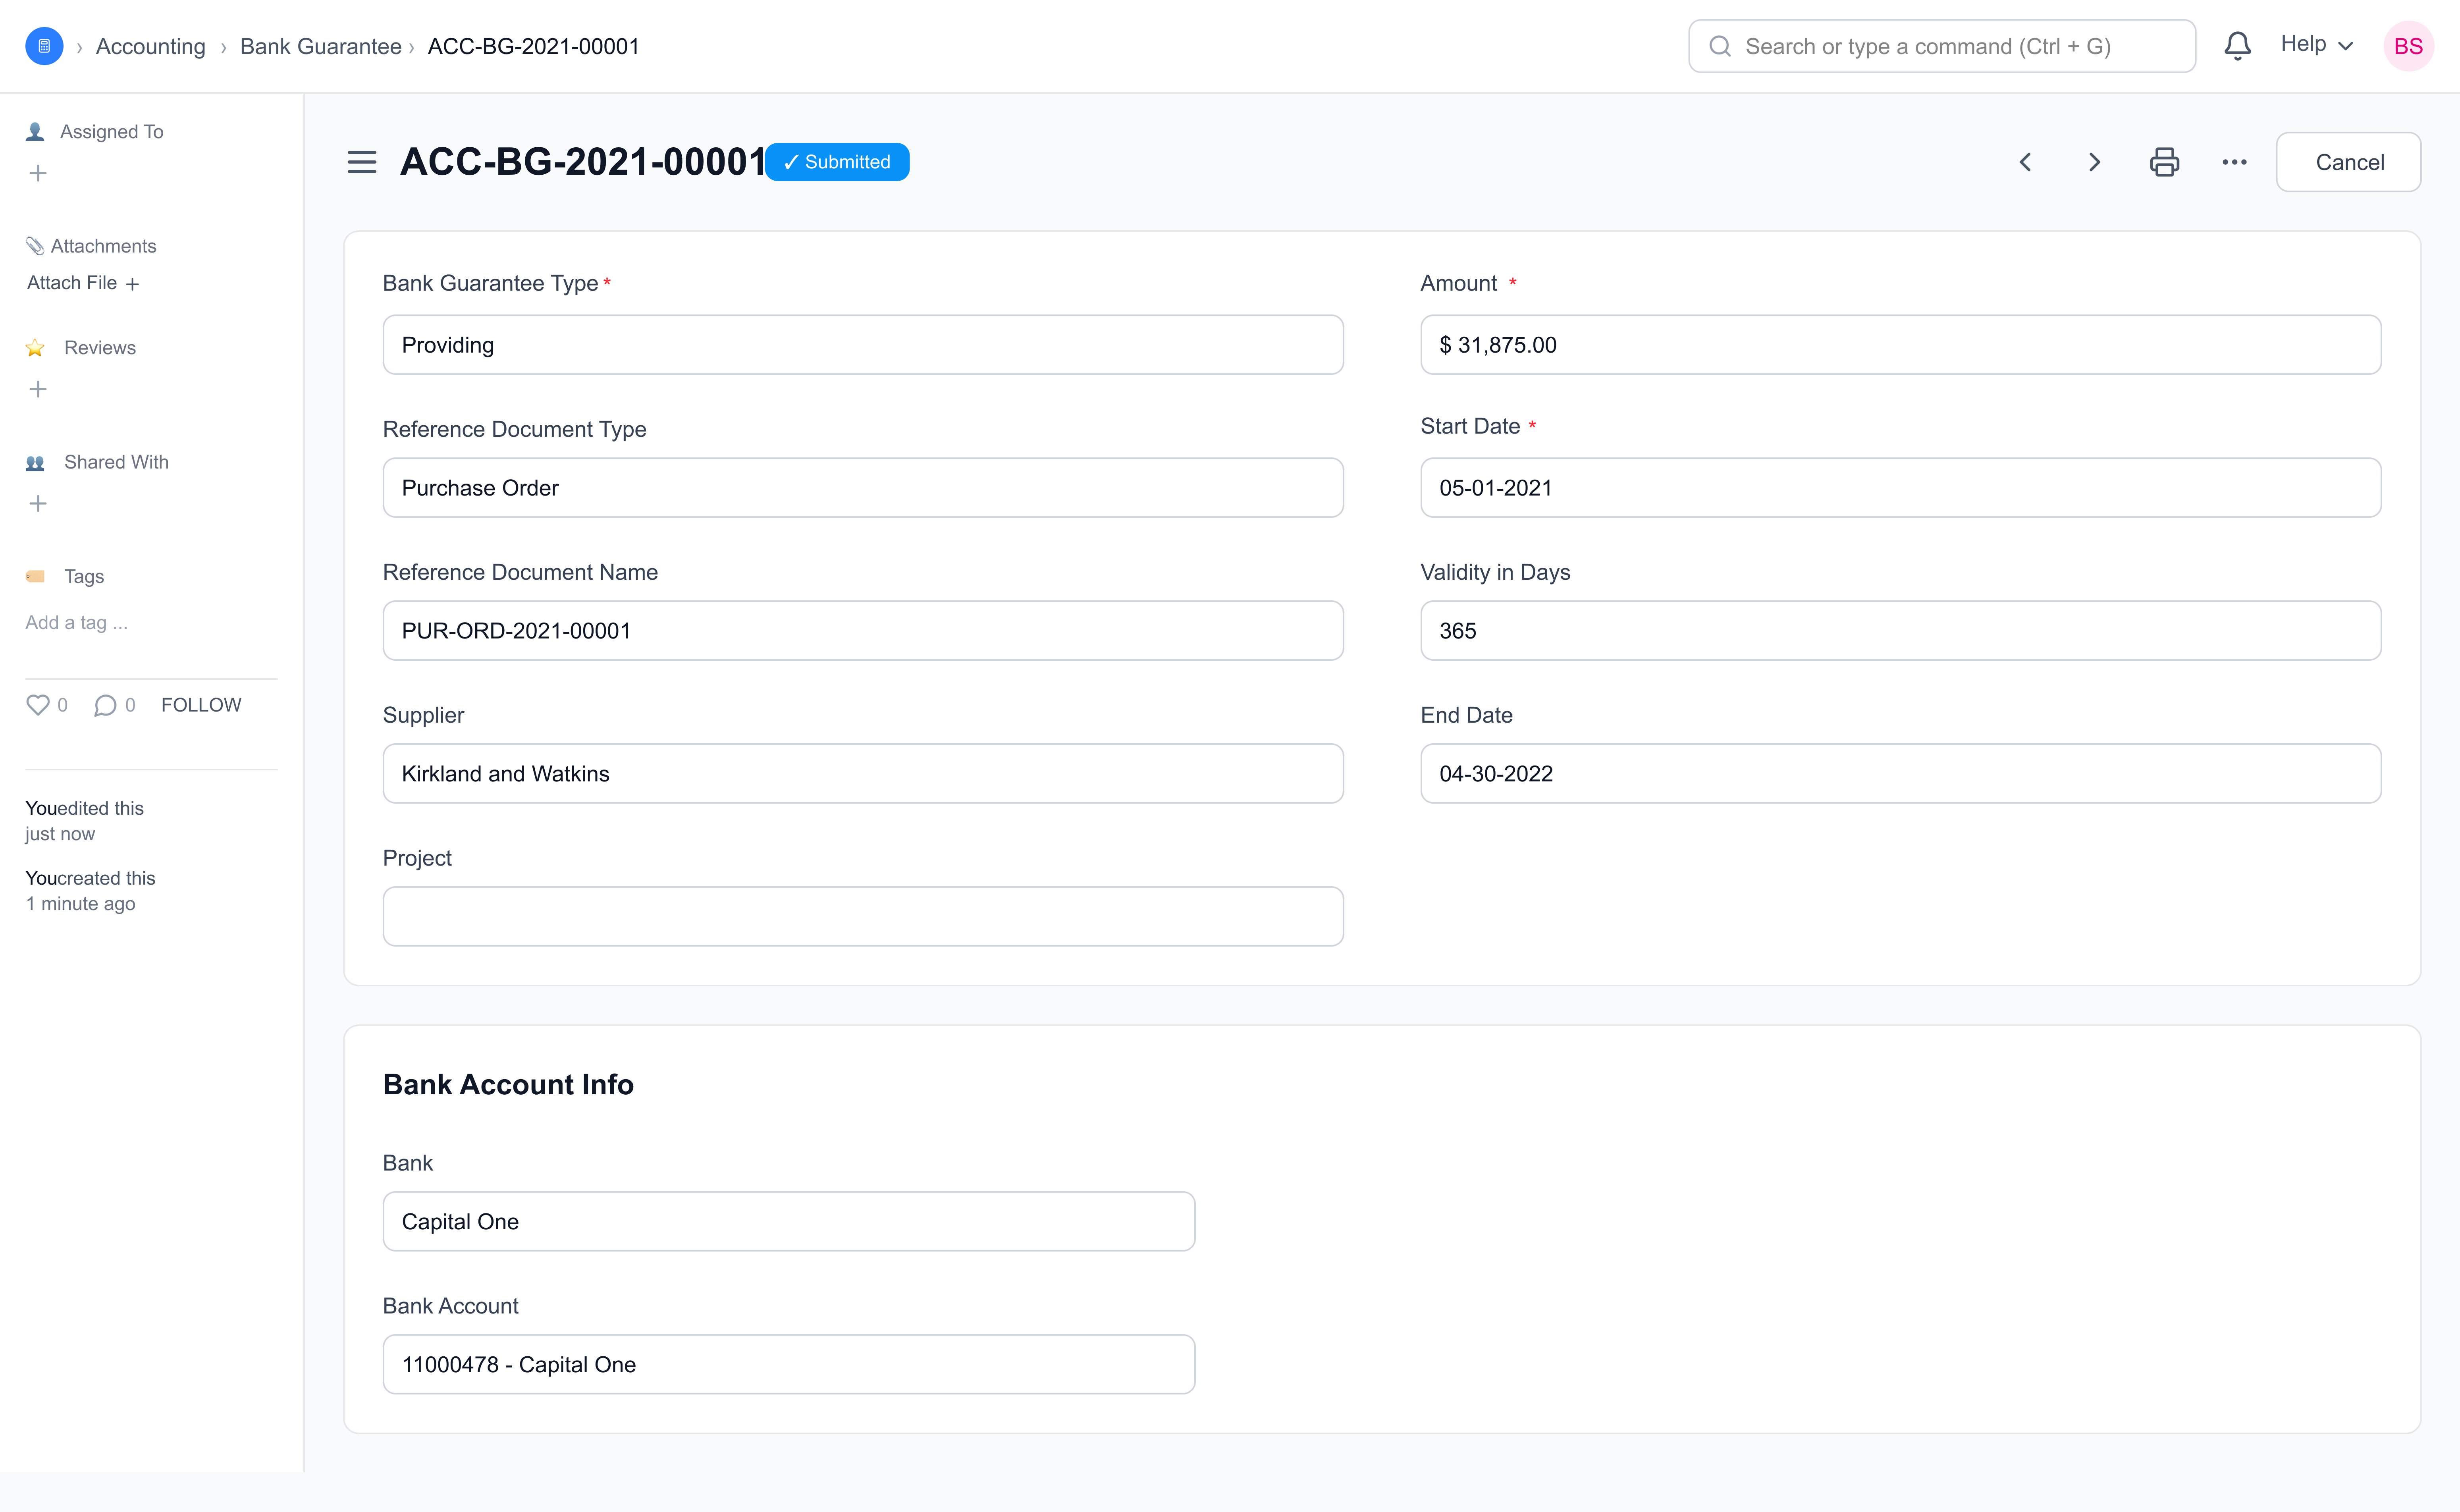This screenshot has height=1512, width=2460.
Task: Open the three-dots more options menu
Action: [2234, 162]
